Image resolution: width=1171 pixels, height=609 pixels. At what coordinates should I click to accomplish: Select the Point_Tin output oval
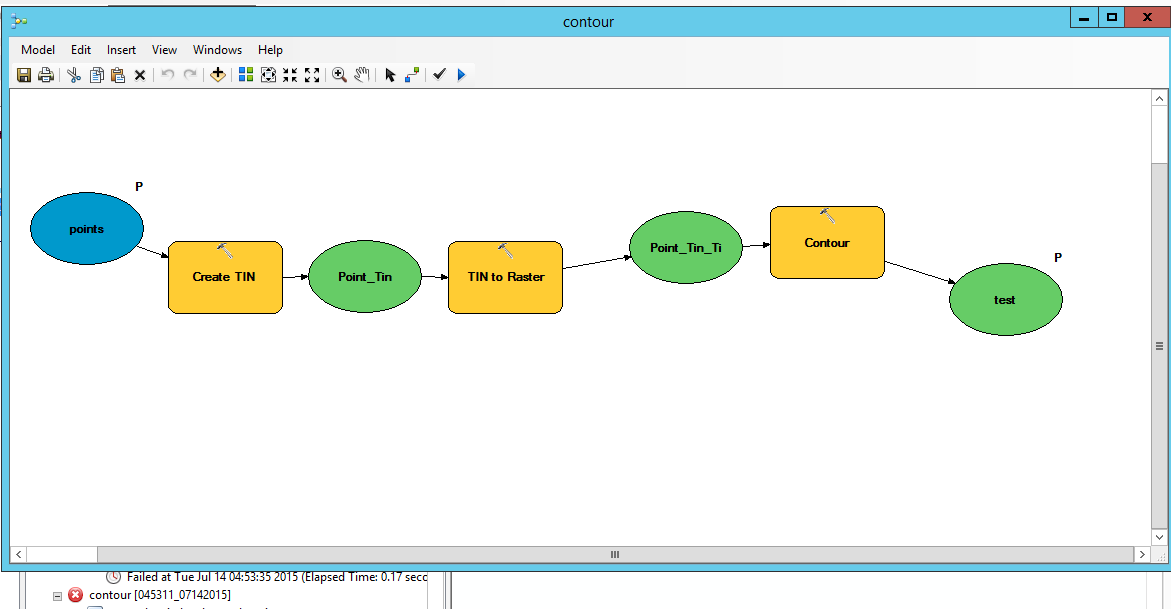click(364, 276)
